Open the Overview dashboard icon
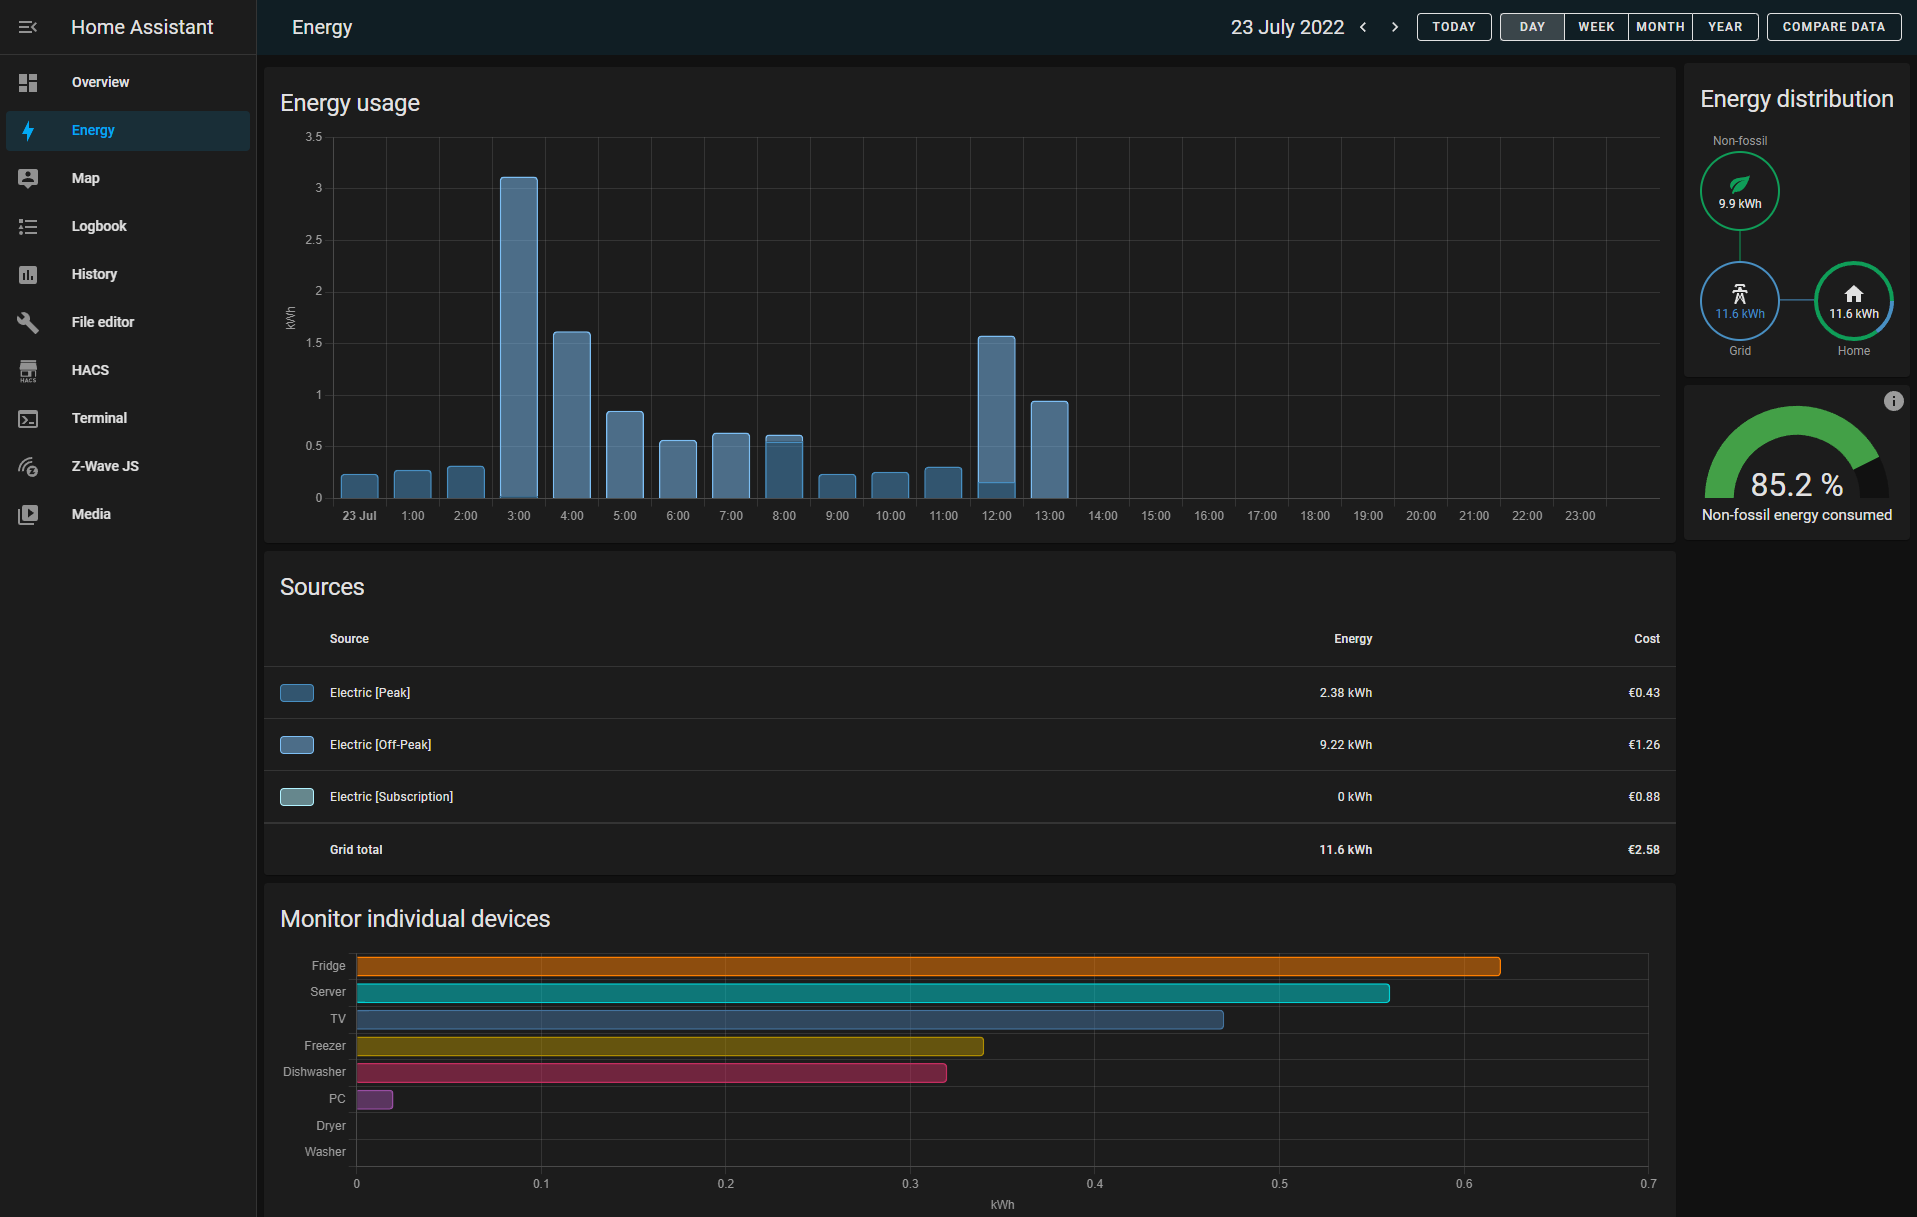 tap(28, 82)
